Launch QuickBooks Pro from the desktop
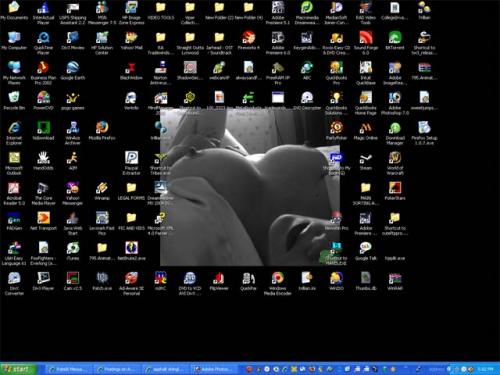 [x=336, y=73]
